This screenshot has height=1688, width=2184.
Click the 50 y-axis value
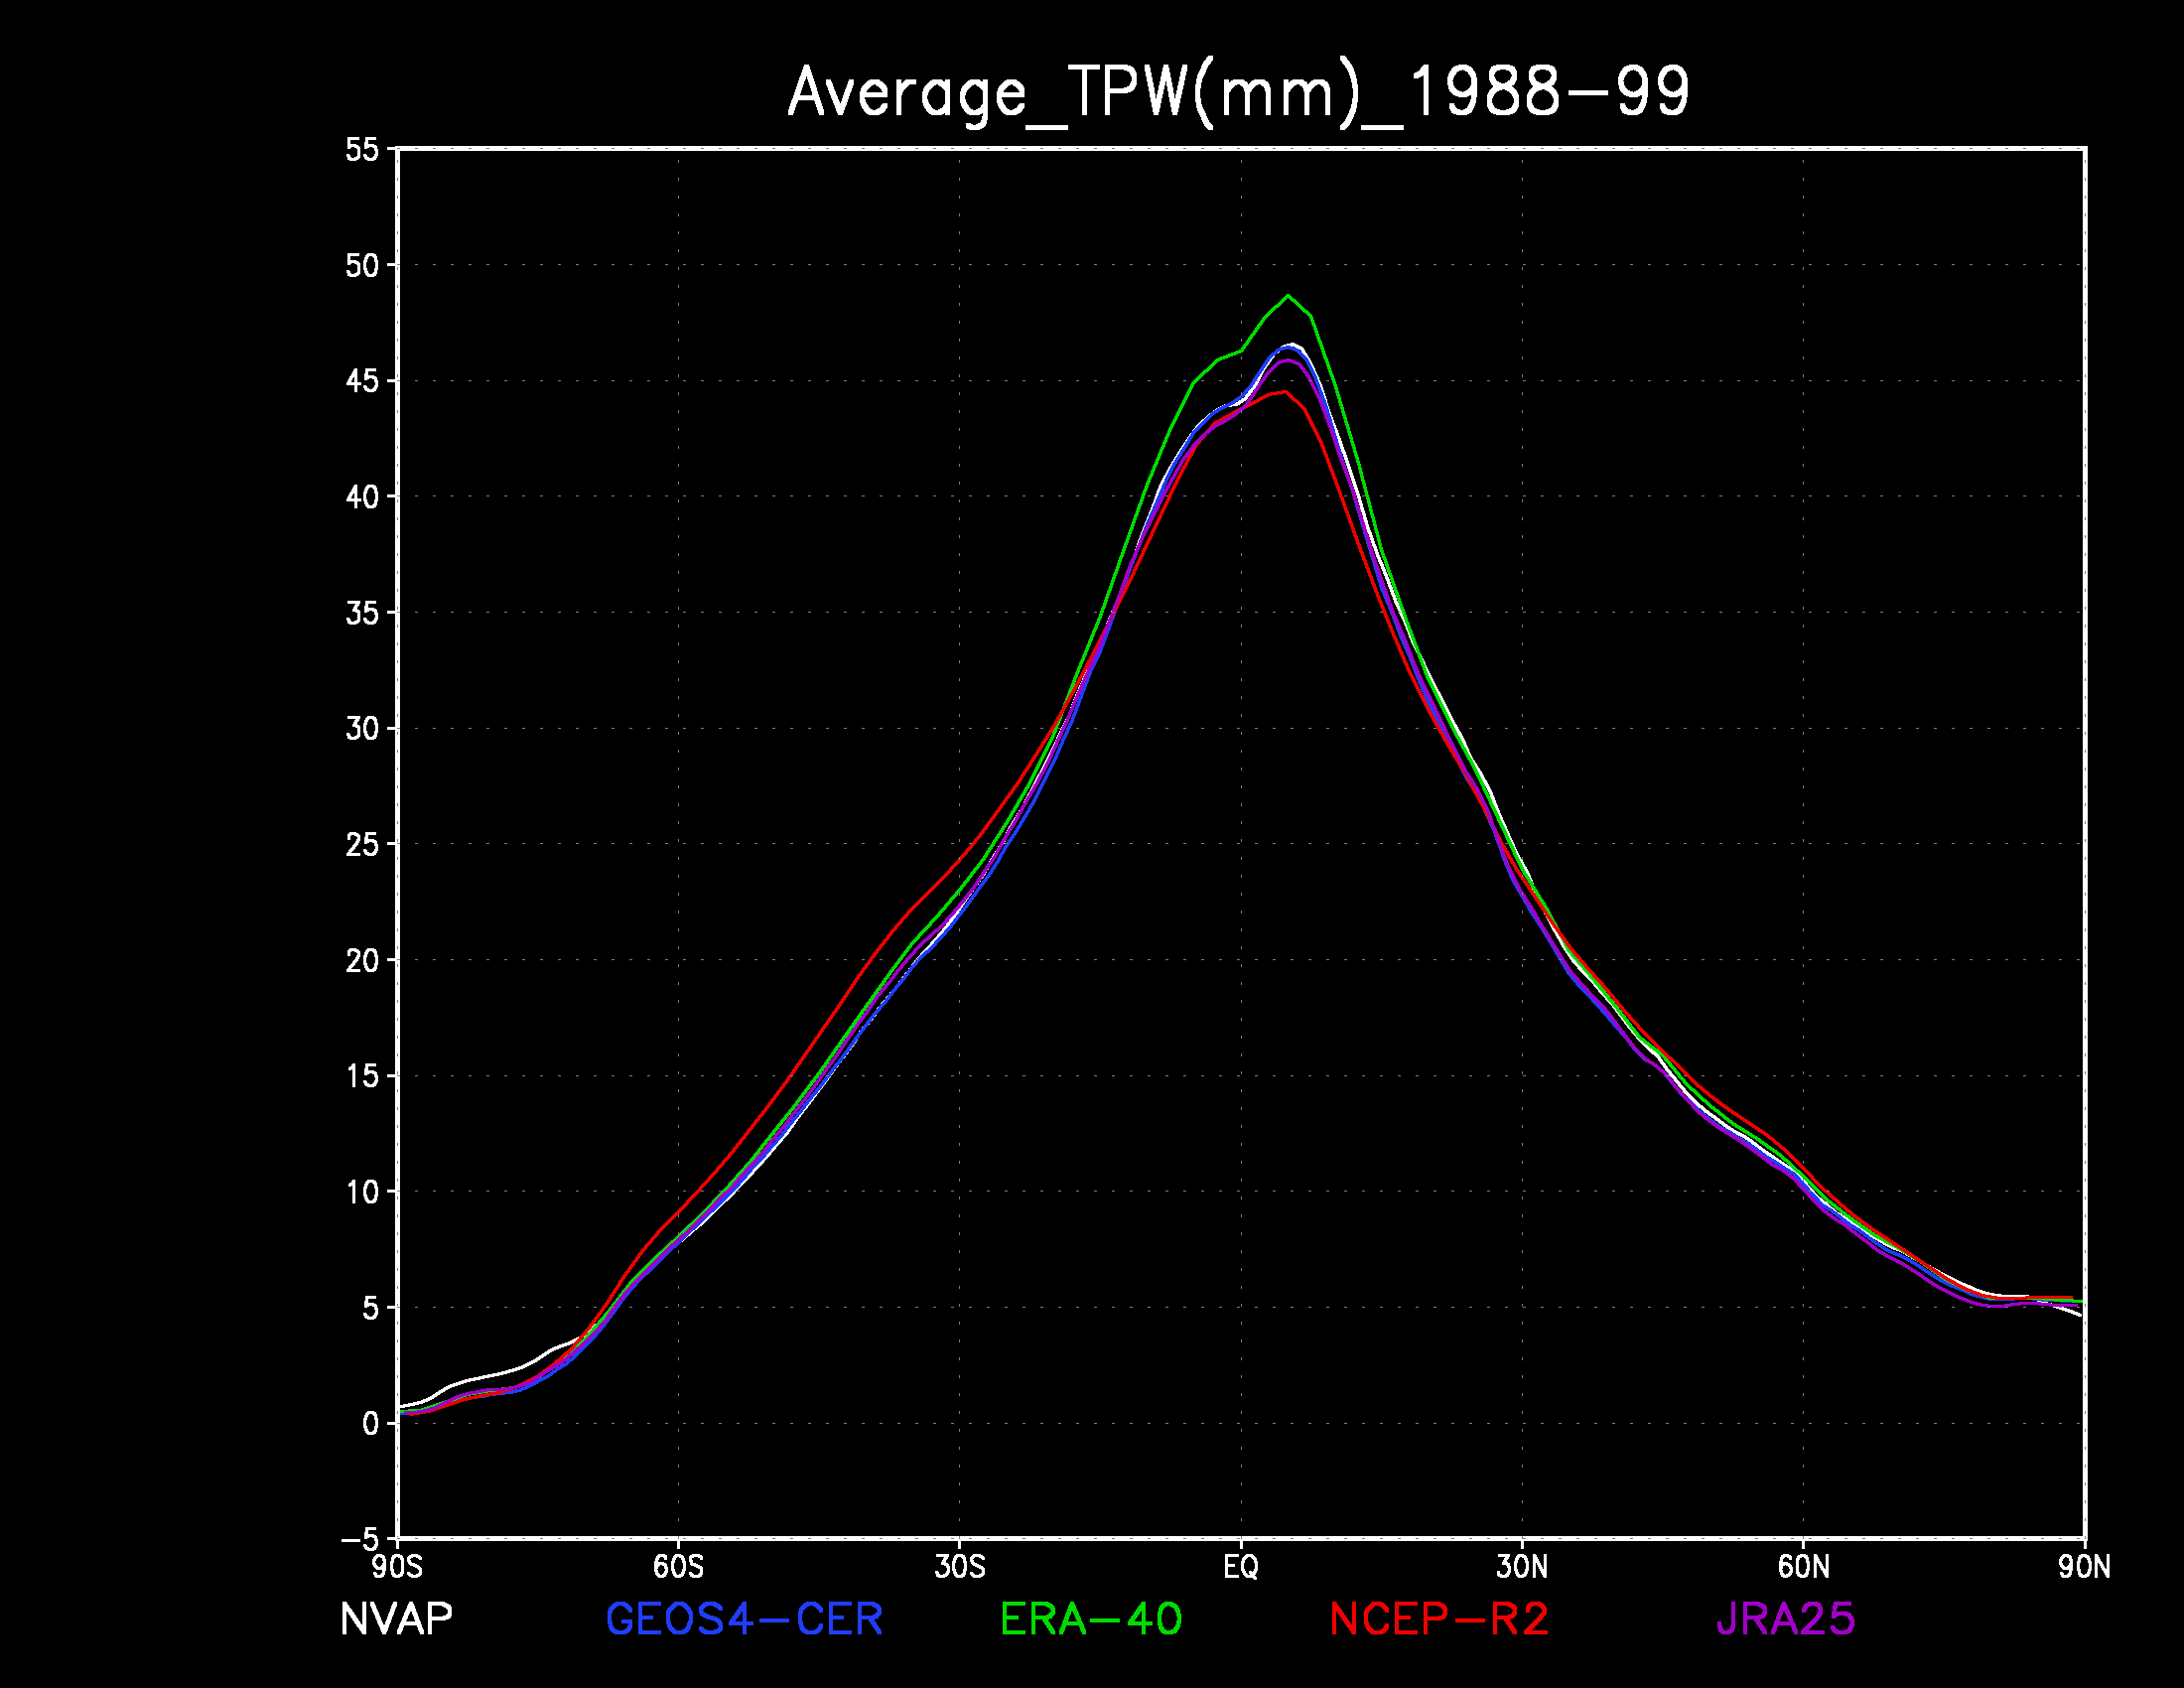pos(362,266)
